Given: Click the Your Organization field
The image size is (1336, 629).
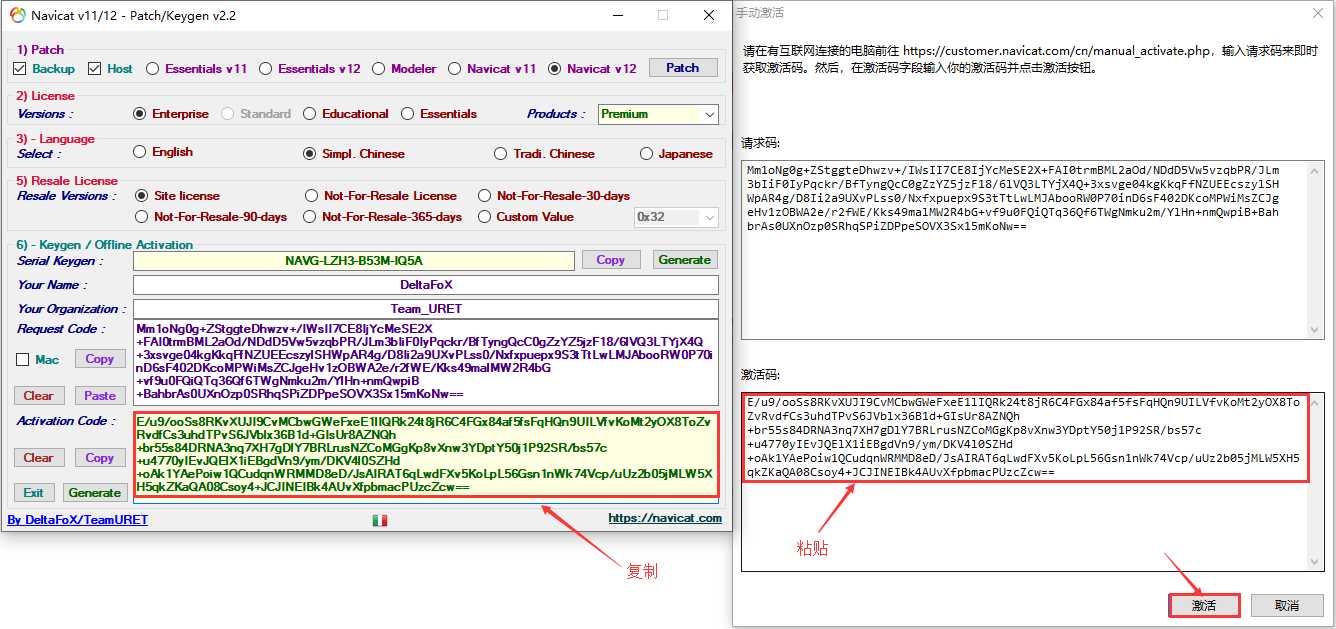Looking at the screenshot, I should click(x=425, y=309).
